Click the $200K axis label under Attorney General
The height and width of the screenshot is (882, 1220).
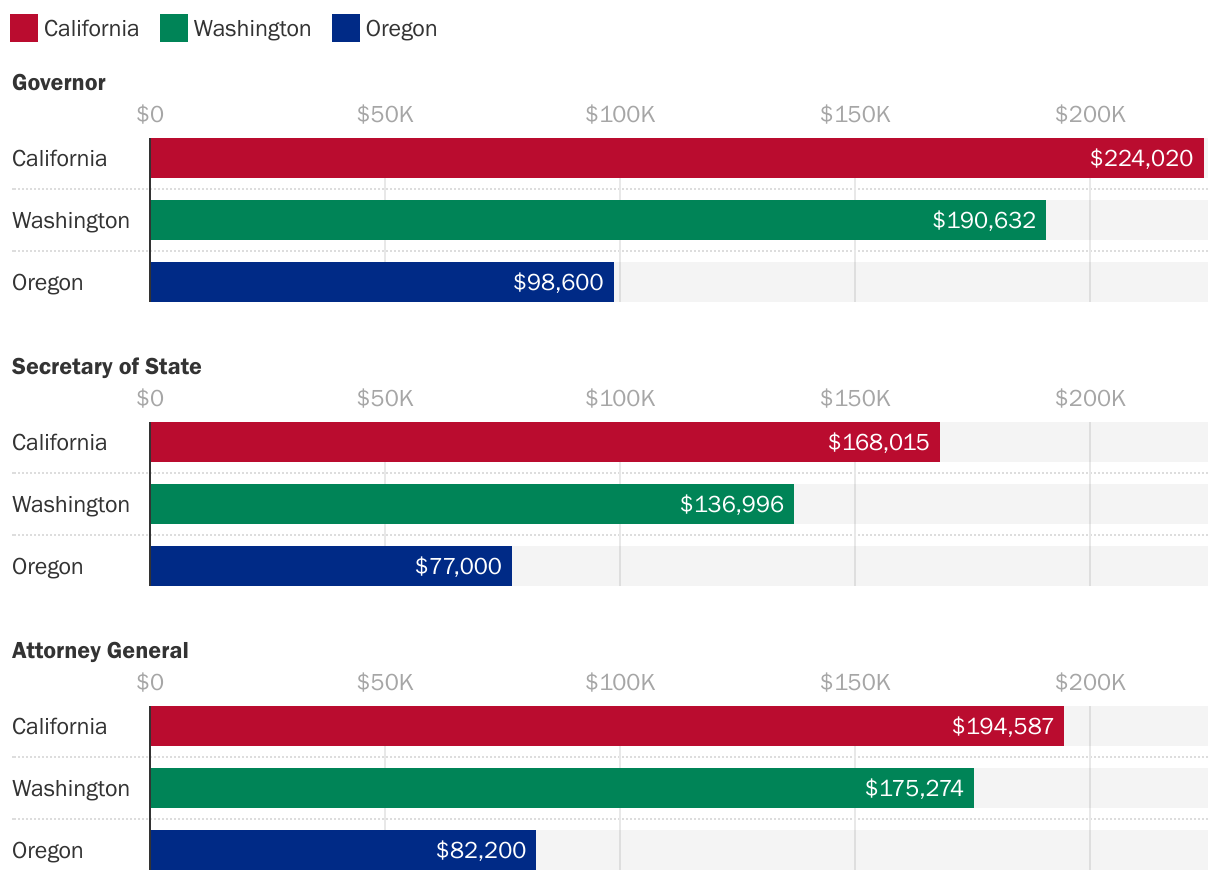pyautogui.click(x=1090, y=682)
